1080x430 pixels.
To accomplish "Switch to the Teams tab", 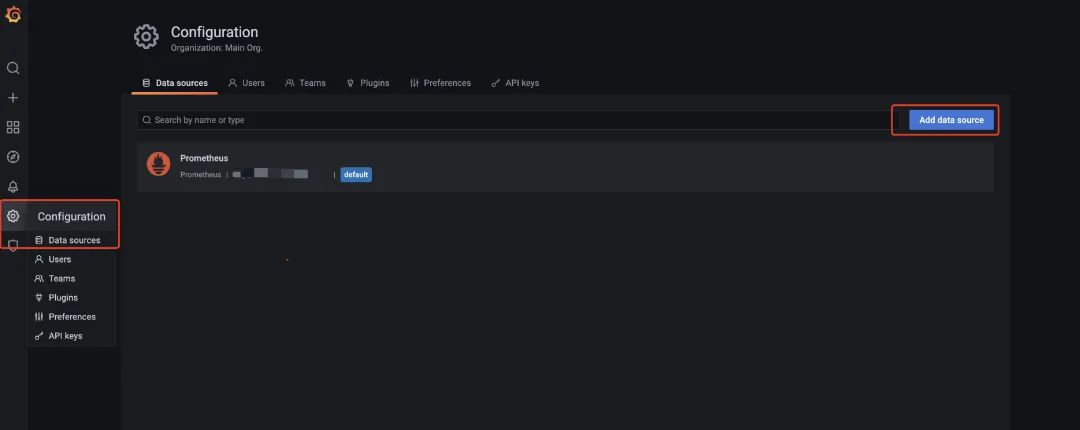I will pos(305,83).
